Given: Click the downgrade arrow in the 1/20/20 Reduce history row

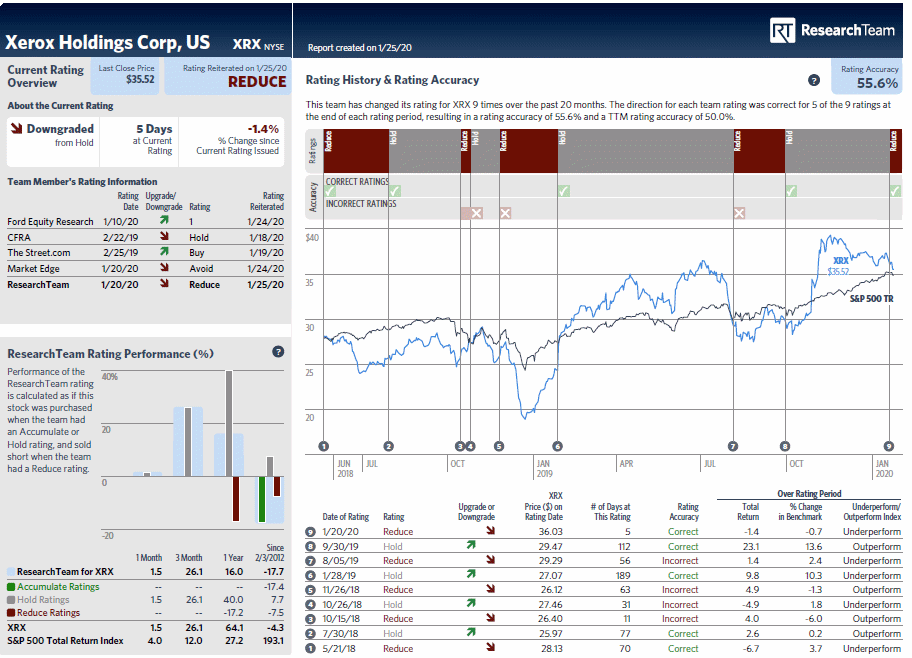Looking at the screenshot, I should pyautogui.click(x=491, y=530).
